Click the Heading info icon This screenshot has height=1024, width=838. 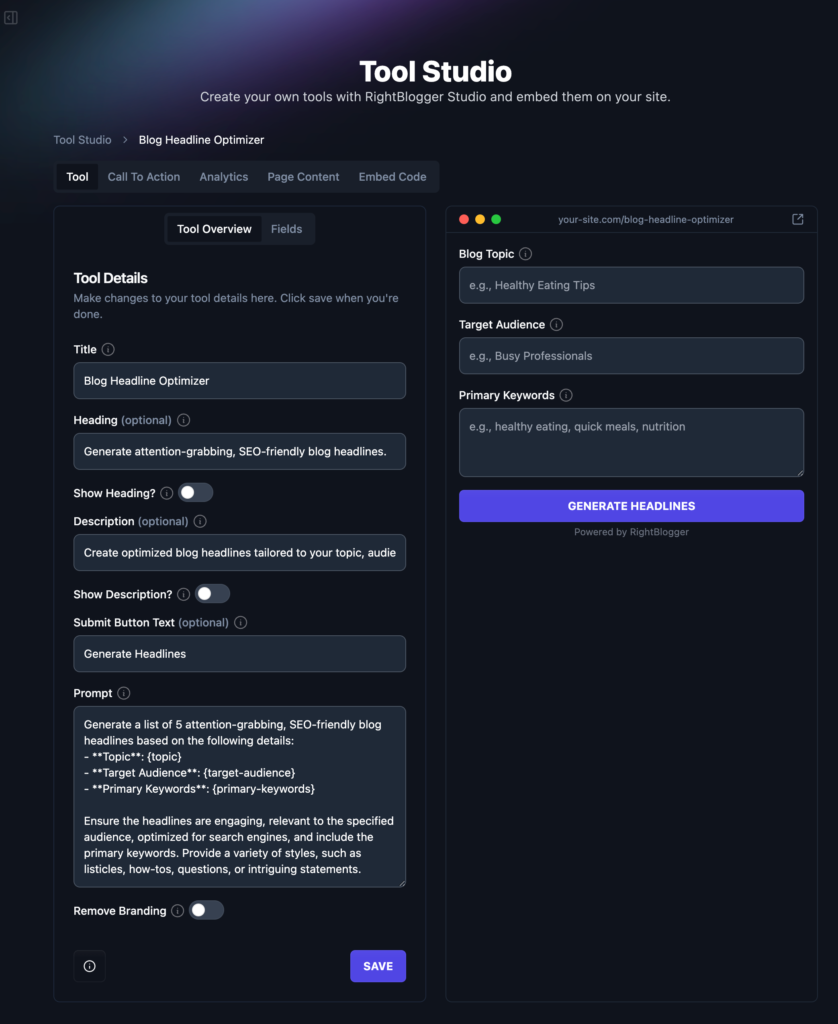click(183, 420)
